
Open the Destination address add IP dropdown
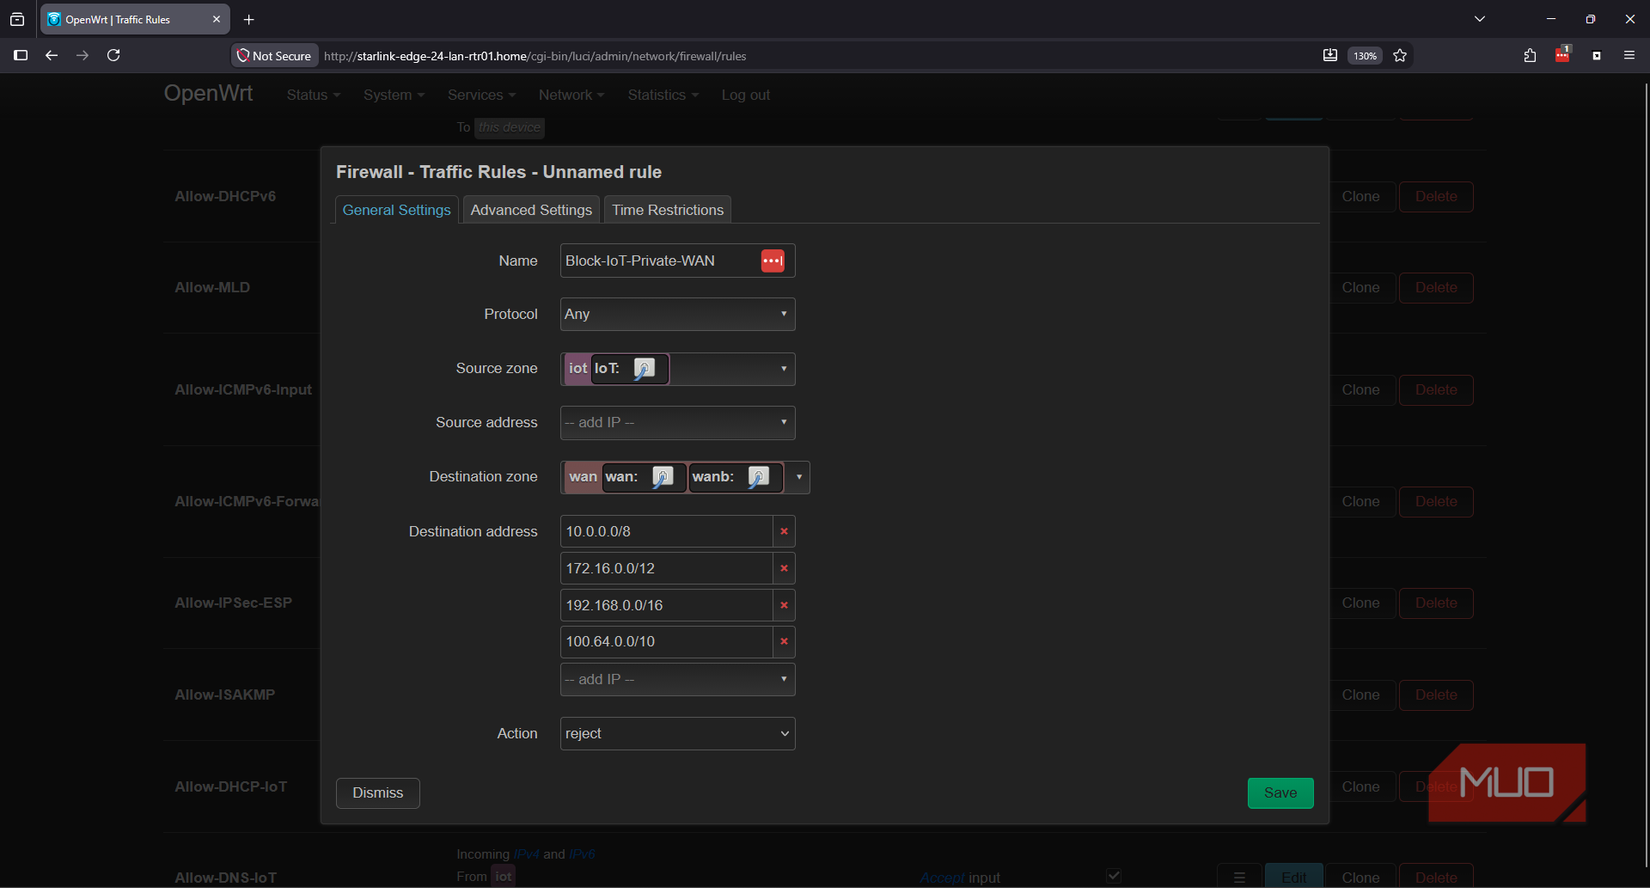coord(677,680)
